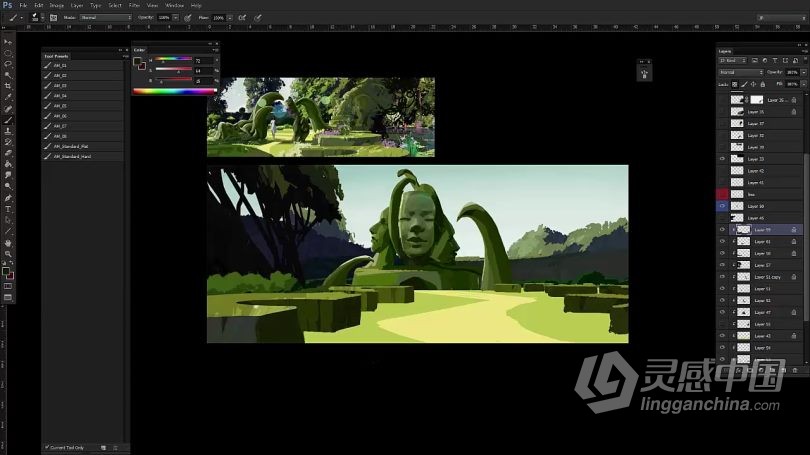Choose the AM_01 tool preset
810x455 pixels.
83,66
